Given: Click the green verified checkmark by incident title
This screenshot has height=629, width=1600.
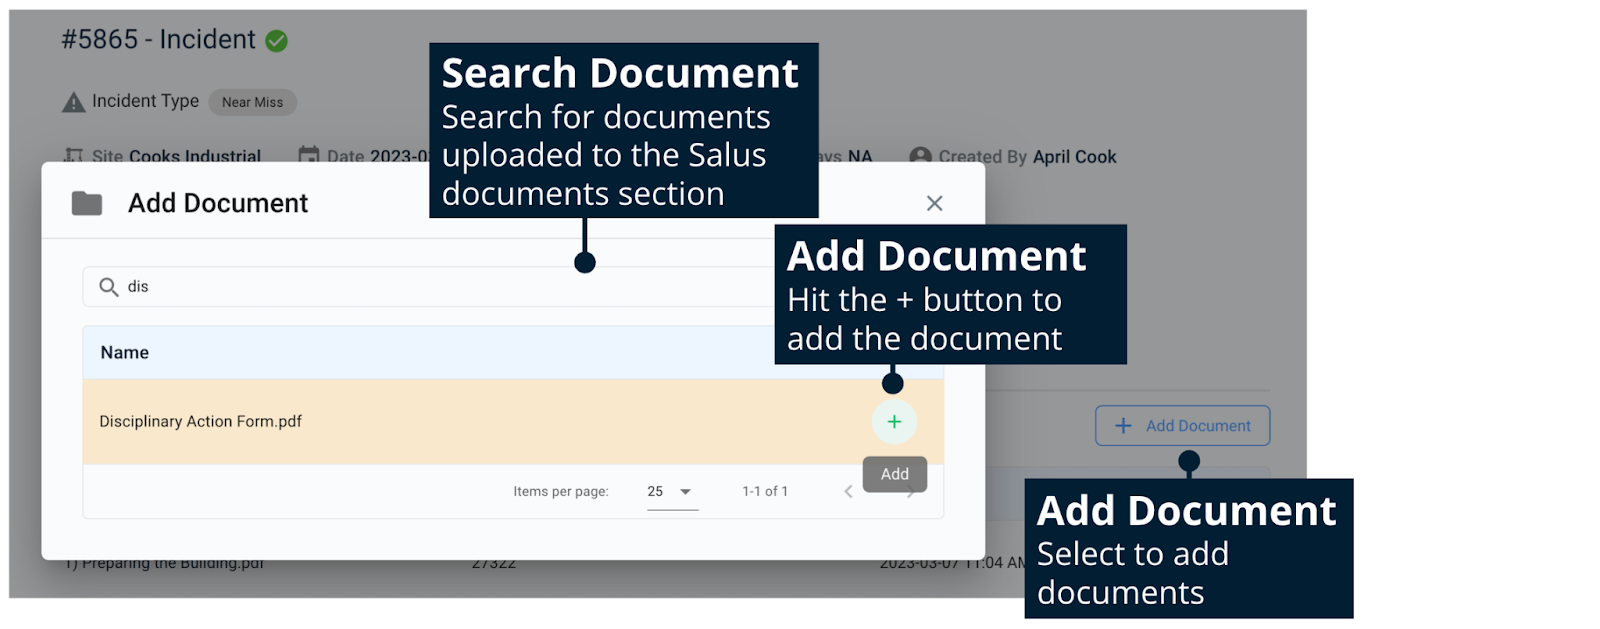Looking at the screenshot, I should click(277, 41).
